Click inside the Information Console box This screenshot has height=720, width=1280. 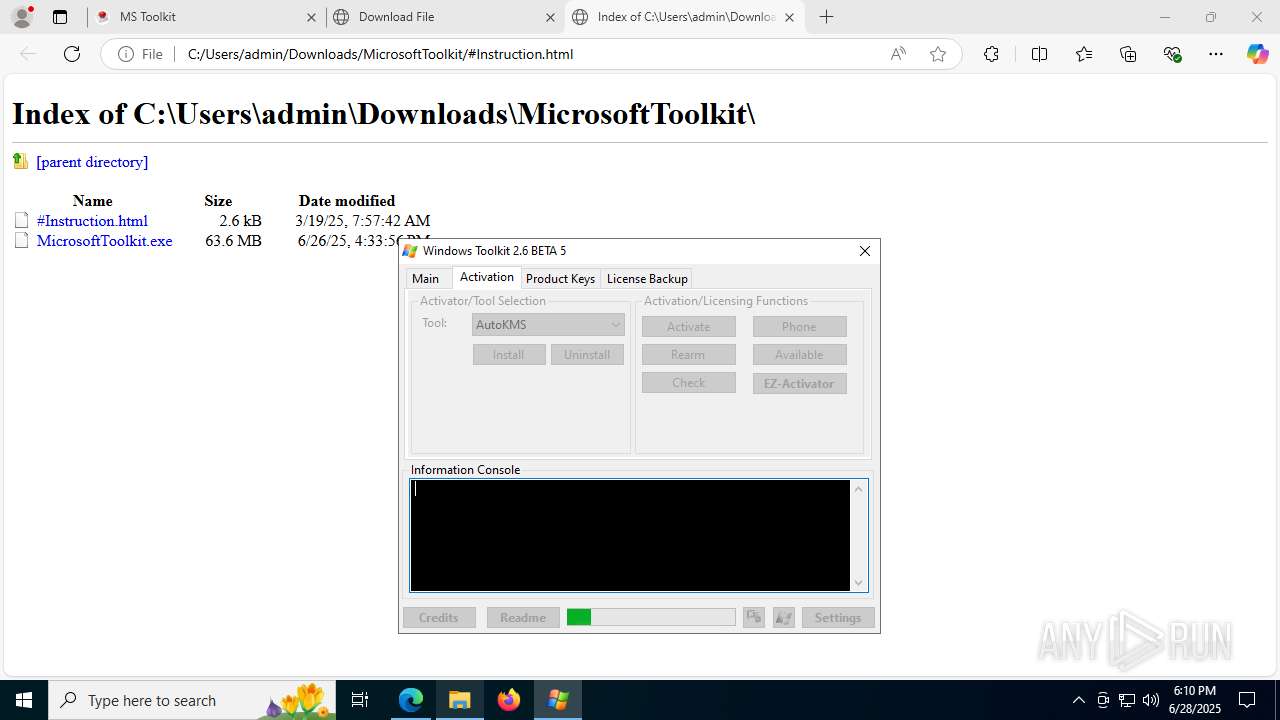pos(630,535)
